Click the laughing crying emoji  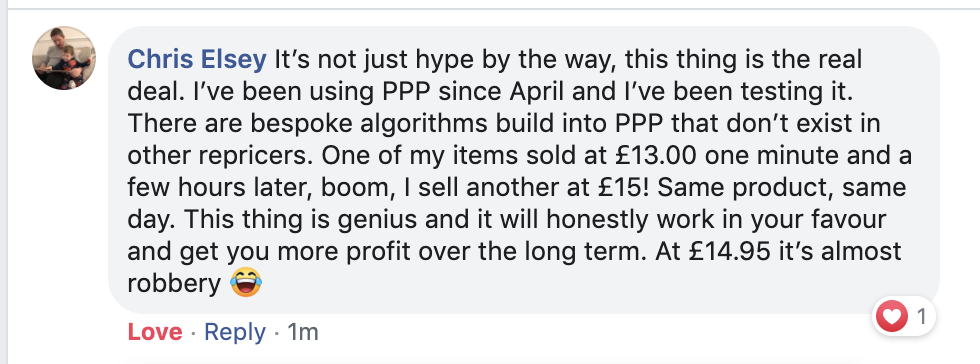tap(246, 283)
